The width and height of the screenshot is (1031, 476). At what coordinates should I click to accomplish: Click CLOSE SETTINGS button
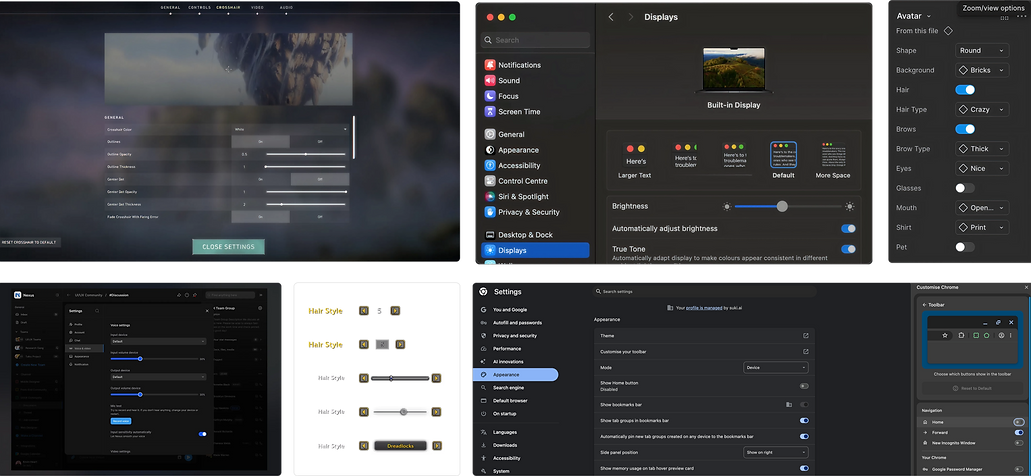point(228,247)
